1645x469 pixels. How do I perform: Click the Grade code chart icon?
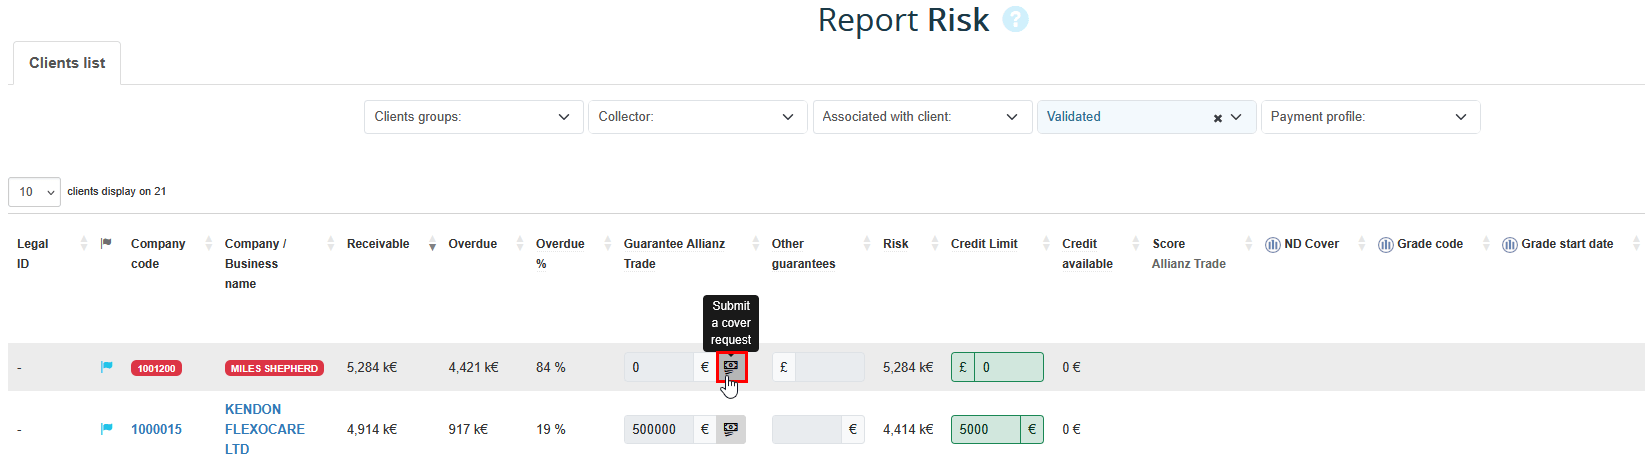(1386, 245)
